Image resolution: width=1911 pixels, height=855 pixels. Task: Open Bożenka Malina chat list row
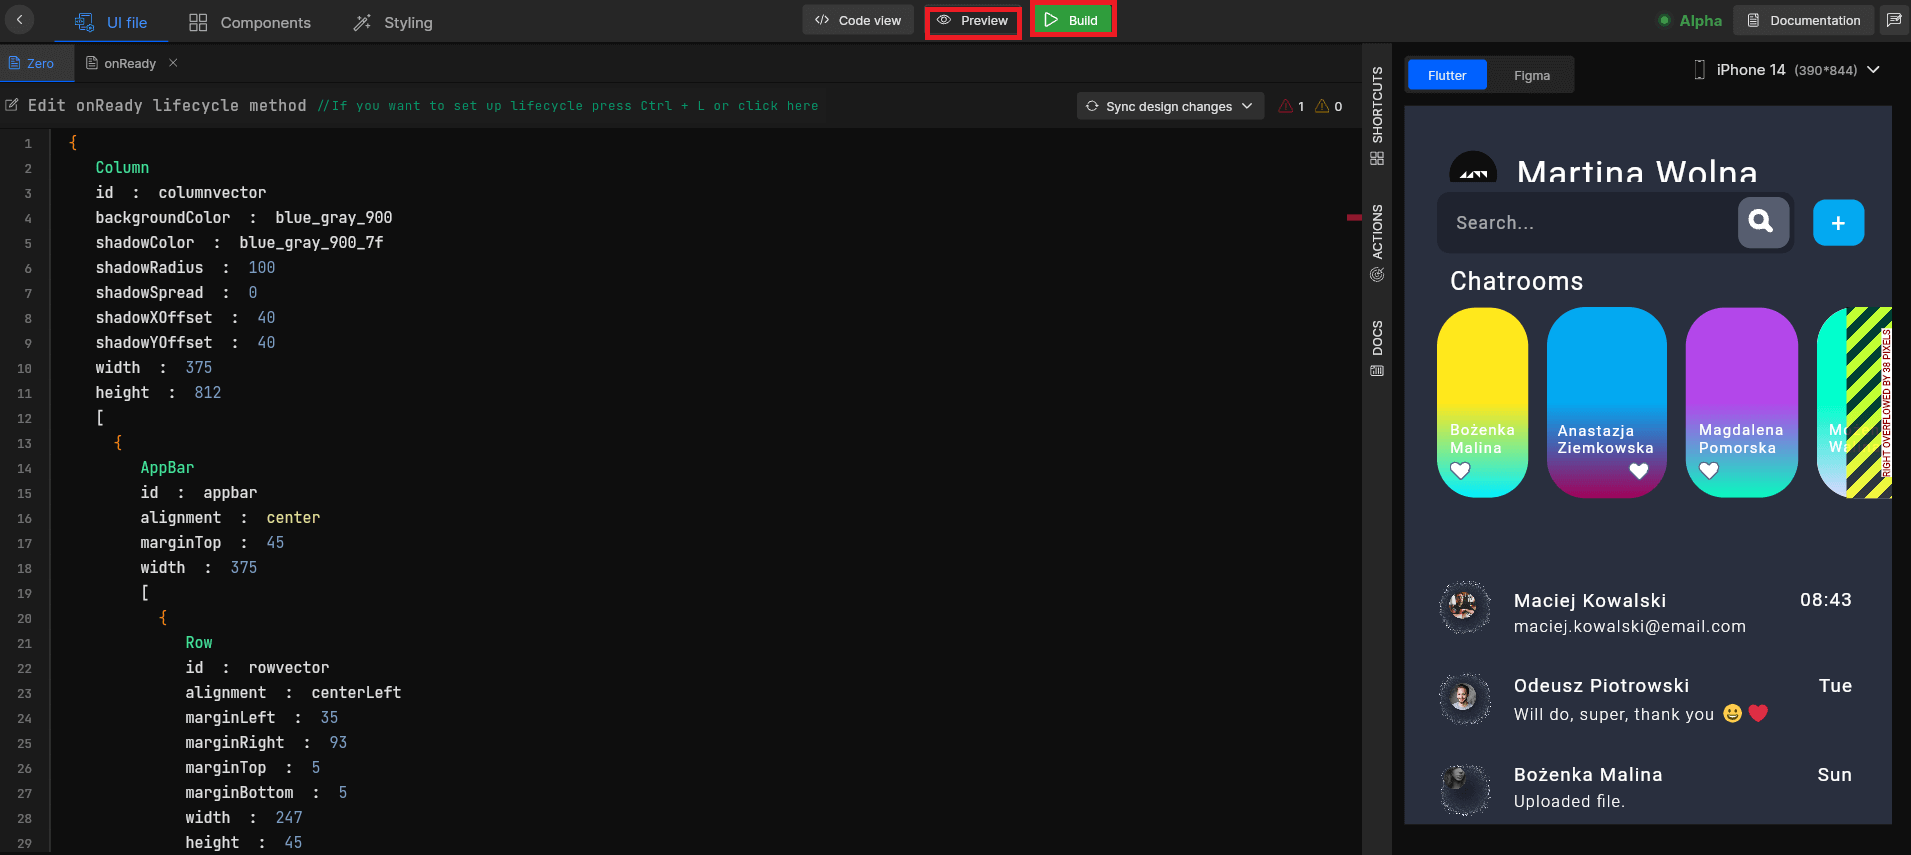point(1646,788)
